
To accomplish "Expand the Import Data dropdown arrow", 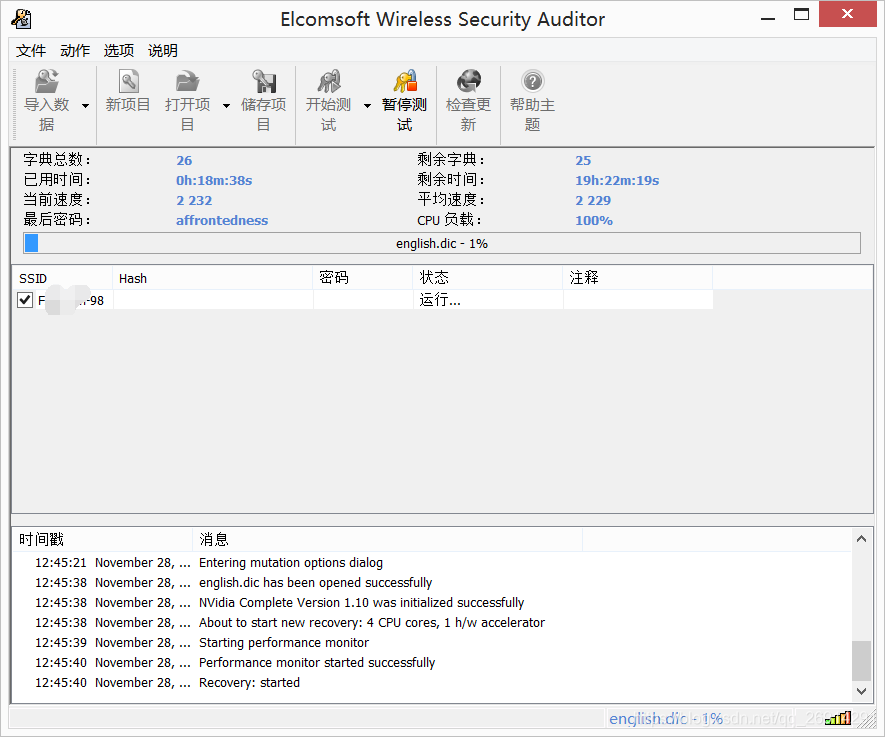I will 85,106.
